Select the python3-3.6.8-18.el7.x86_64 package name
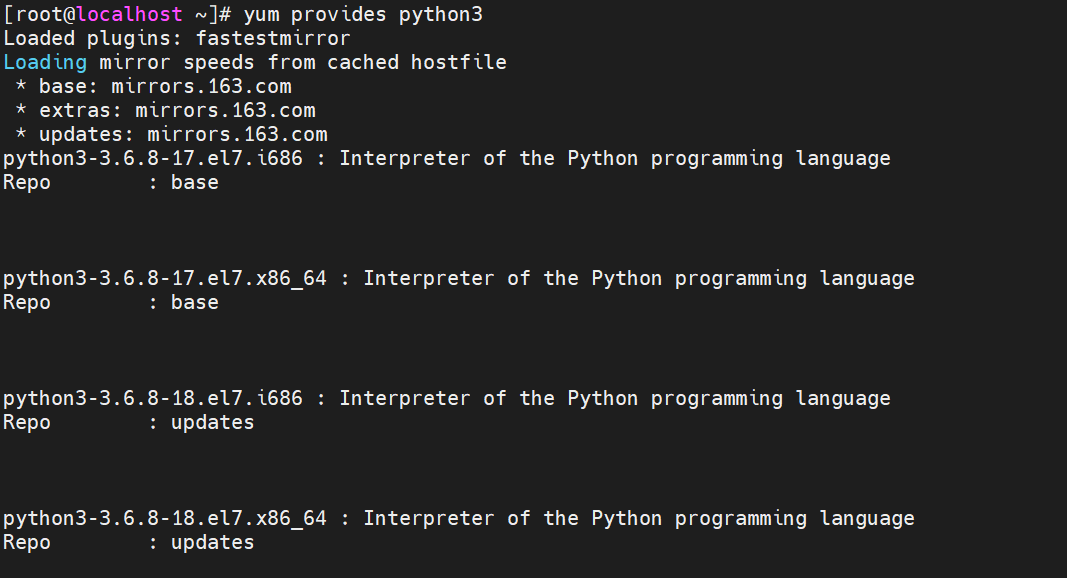This screenshot has width=1067, height=578. tap(164, 519)
